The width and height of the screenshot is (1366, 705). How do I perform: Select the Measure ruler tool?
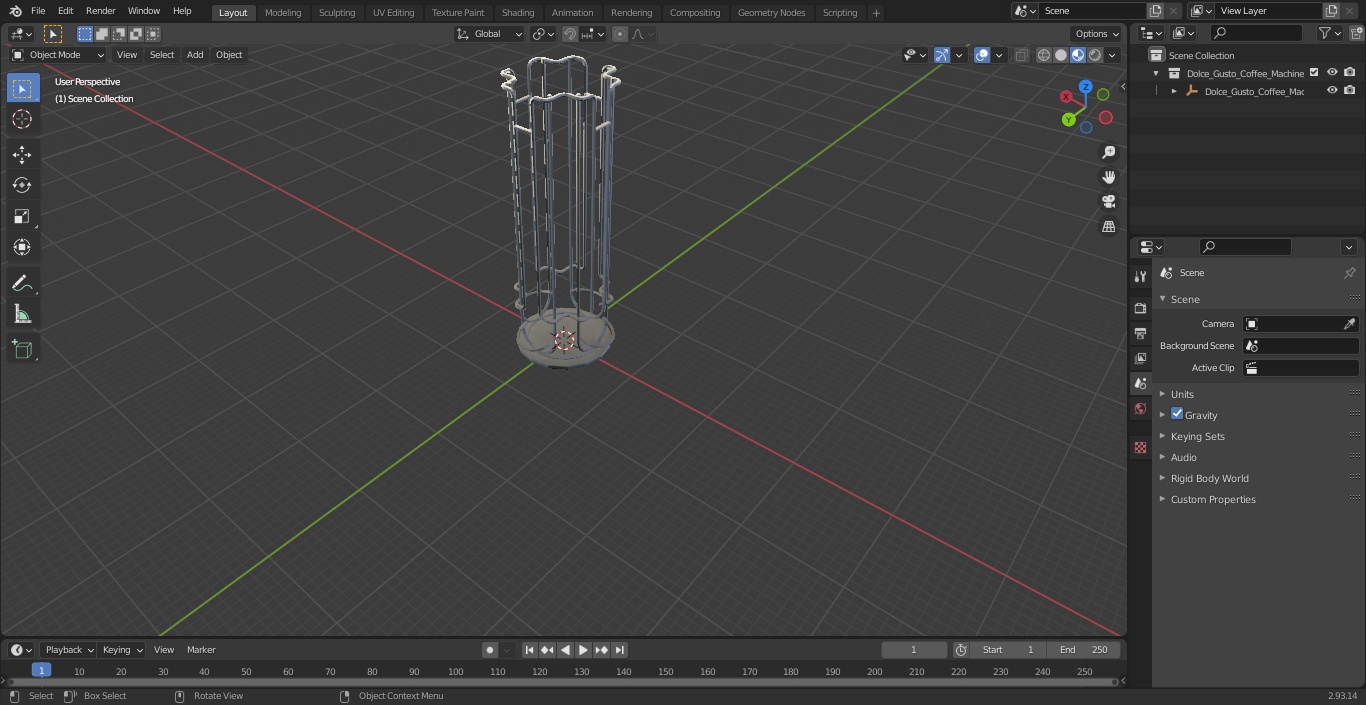coord(22,315)
